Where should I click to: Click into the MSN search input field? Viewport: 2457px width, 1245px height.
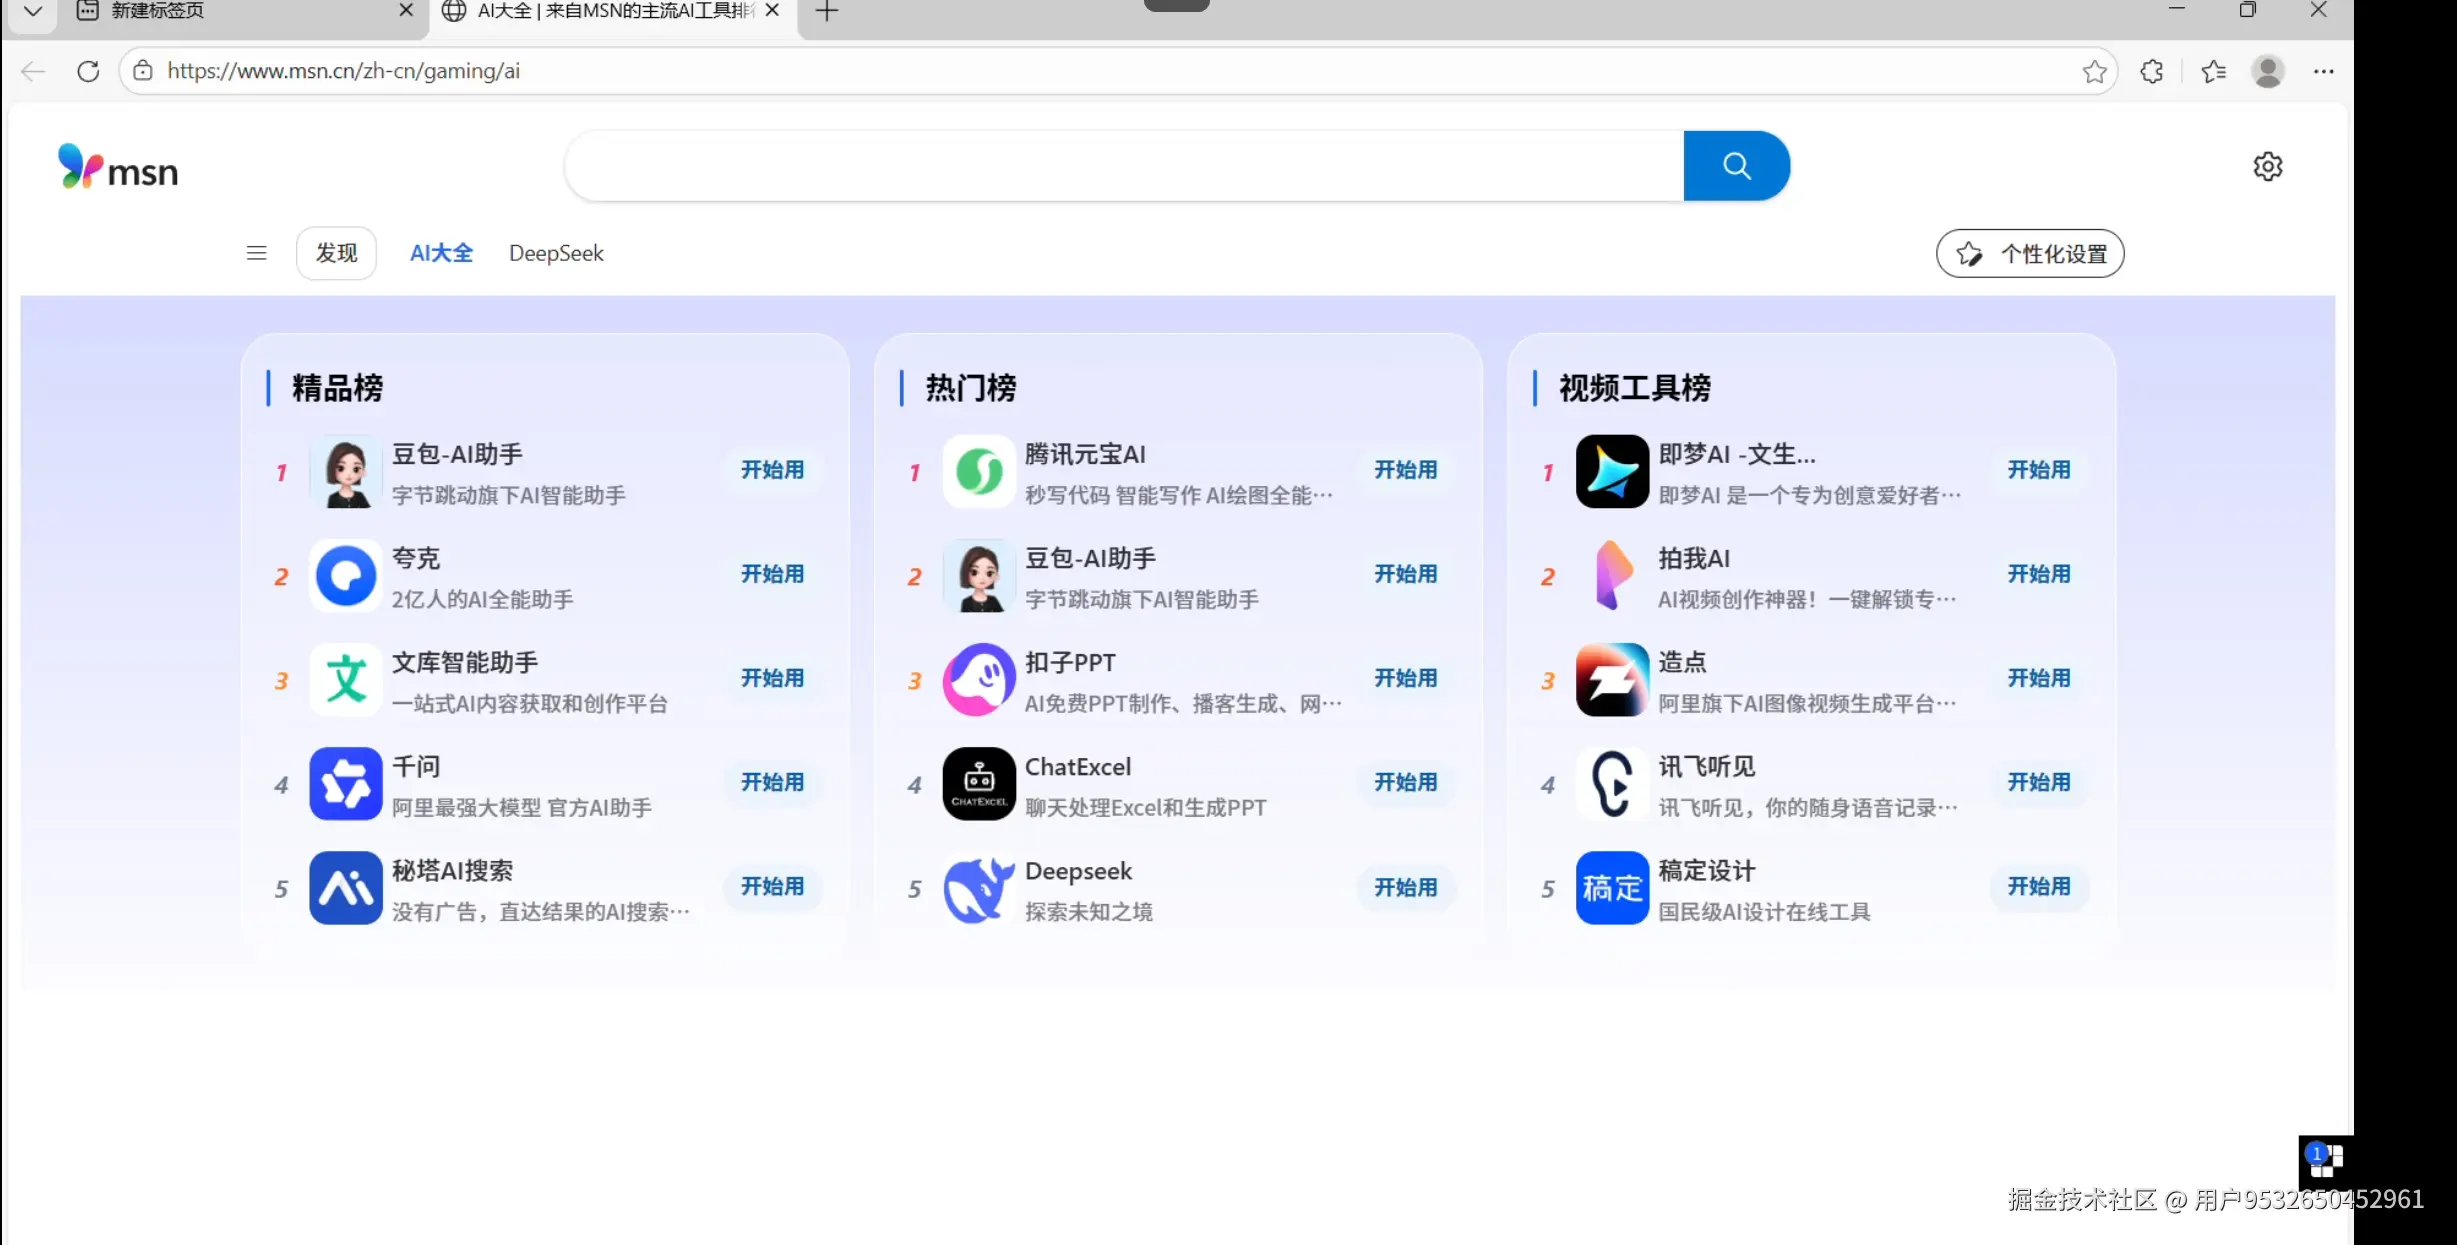pos(1124,166)
